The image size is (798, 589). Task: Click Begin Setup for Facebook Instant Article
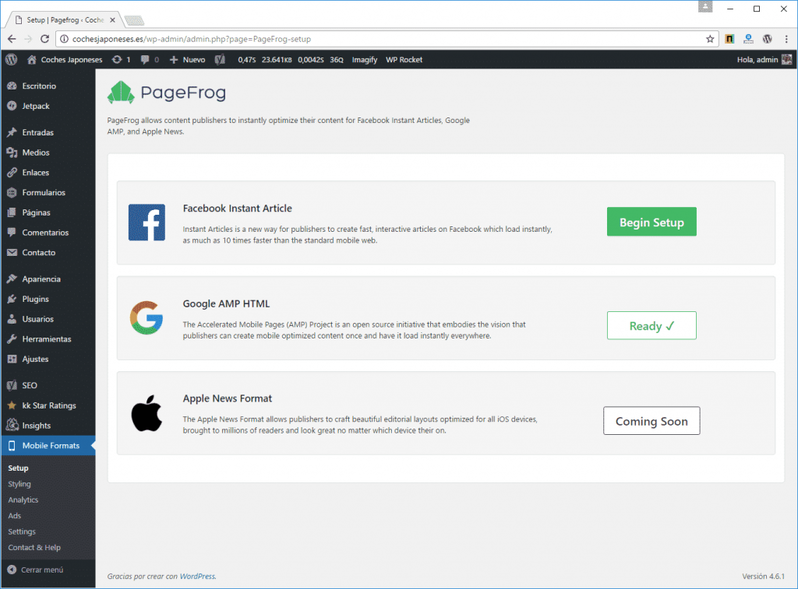point(651,221)
